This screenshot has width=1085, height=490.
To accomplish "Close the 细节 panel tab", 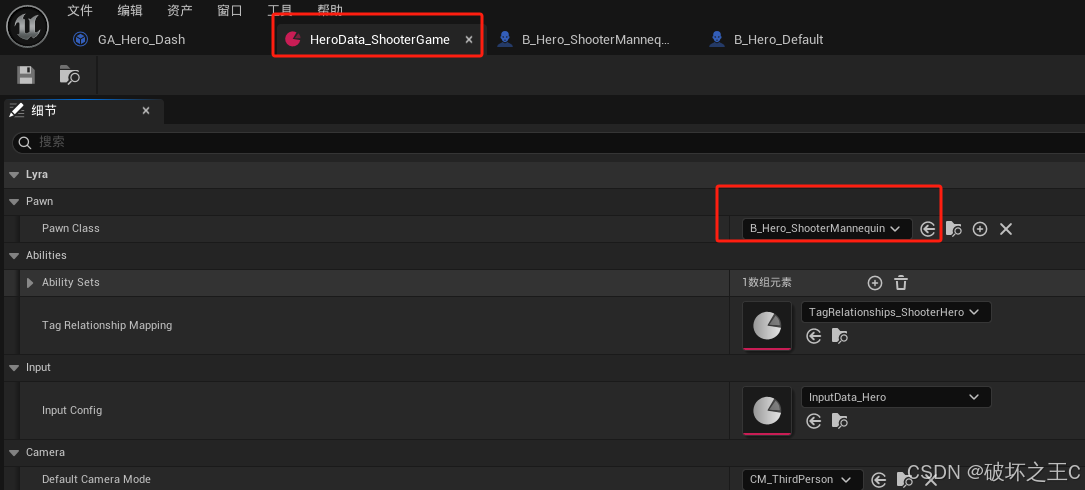I will point(146,111).
